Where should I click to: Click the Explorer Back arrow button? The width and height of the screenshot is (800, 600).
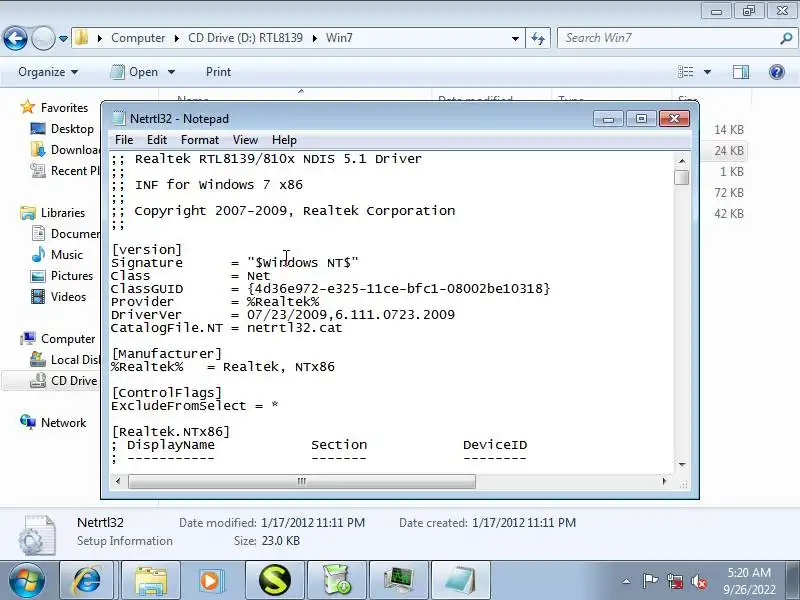15,38
